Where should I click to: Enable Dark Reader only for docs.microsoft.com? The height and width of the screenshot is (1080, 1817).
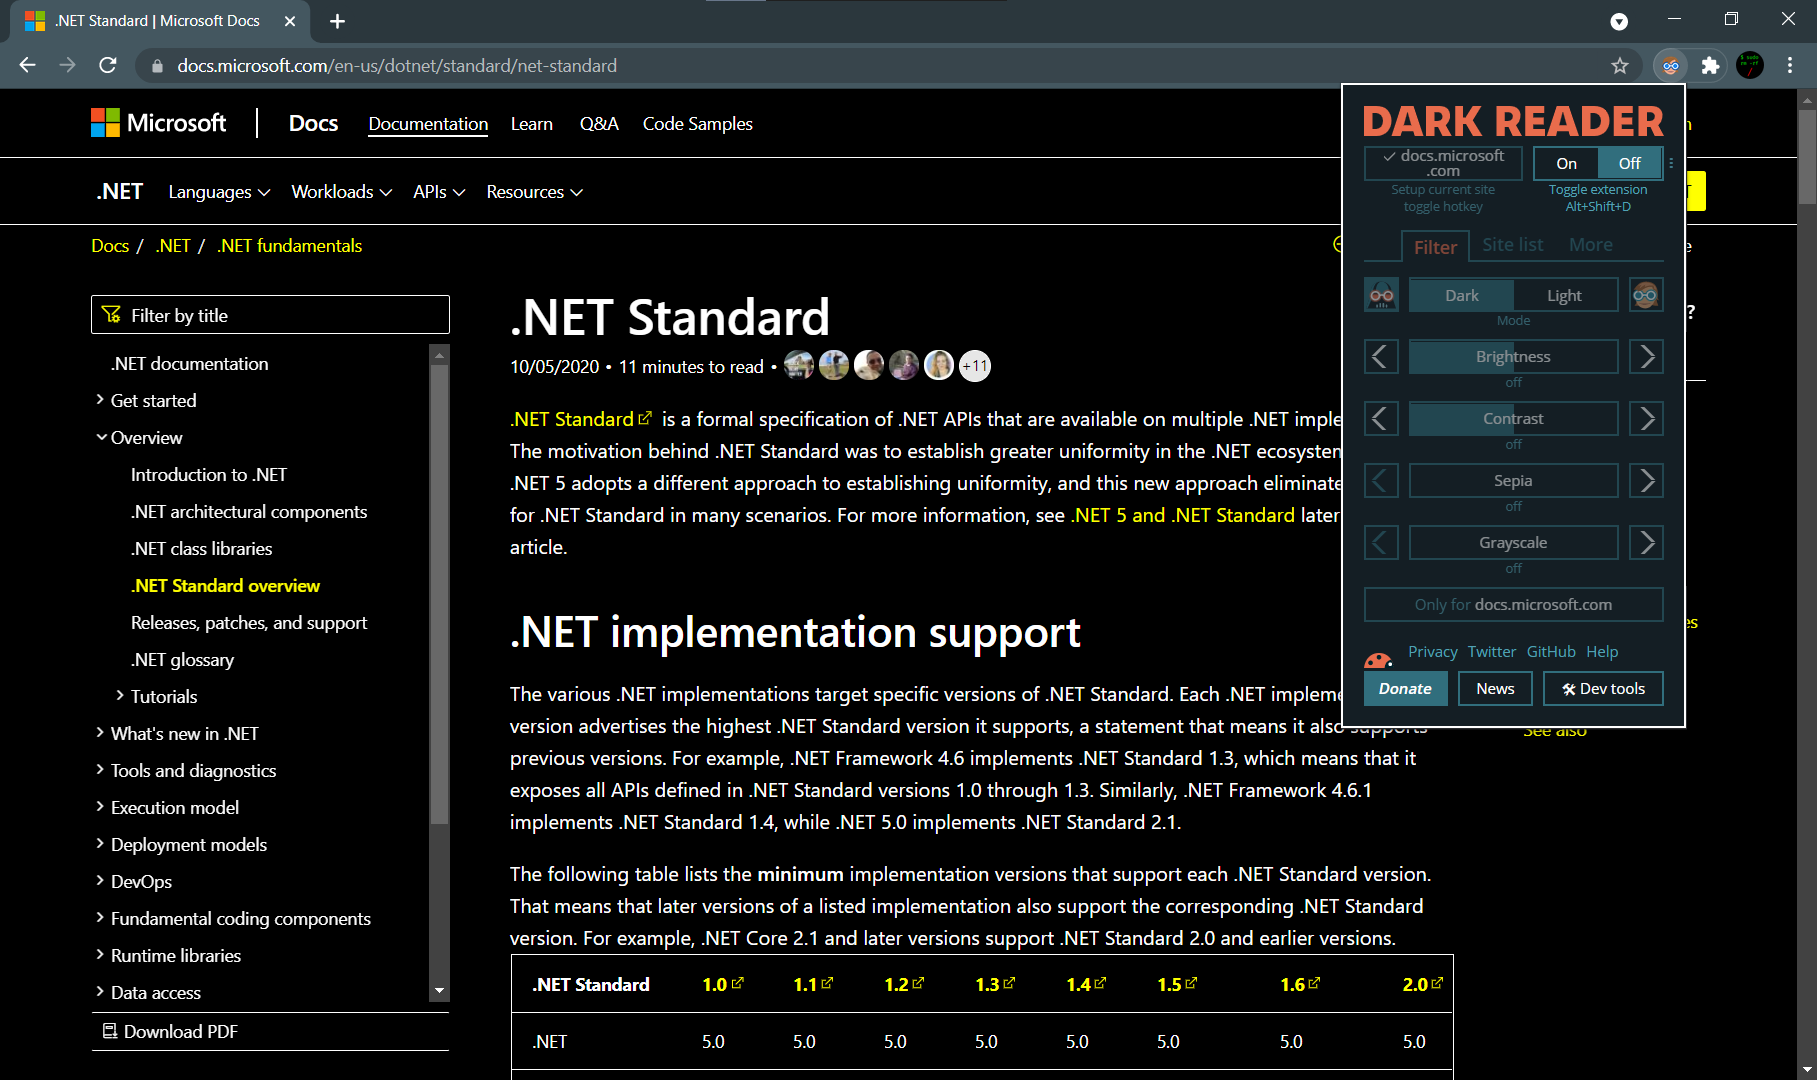pyautogui.click(x=1512, y=604)
